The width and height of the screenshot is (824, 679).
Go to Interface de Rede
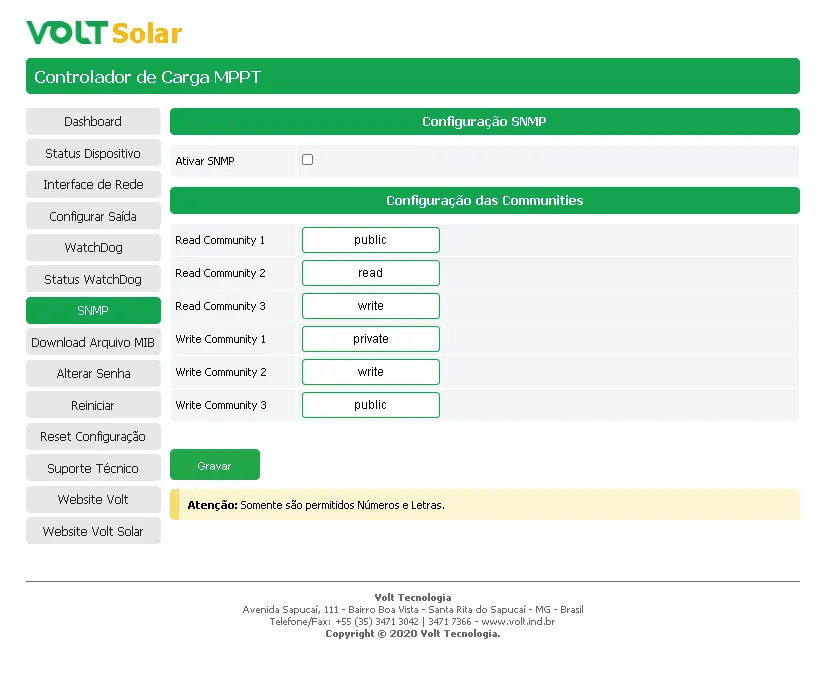tap(93, 184)
